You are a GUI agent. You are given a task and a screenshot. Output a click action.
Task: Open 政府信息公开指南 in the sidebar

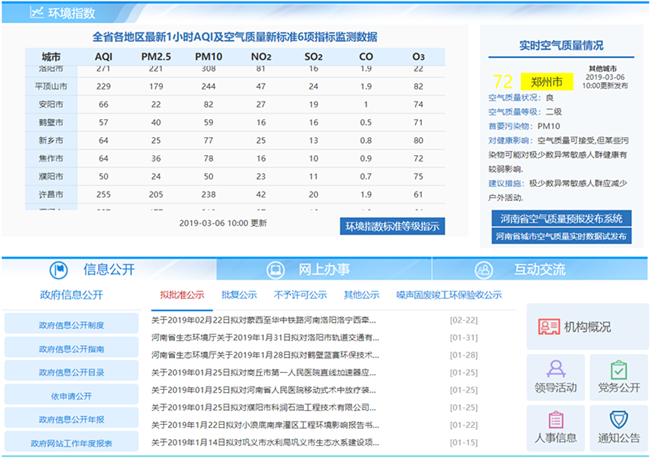click(x=70, y=348)
